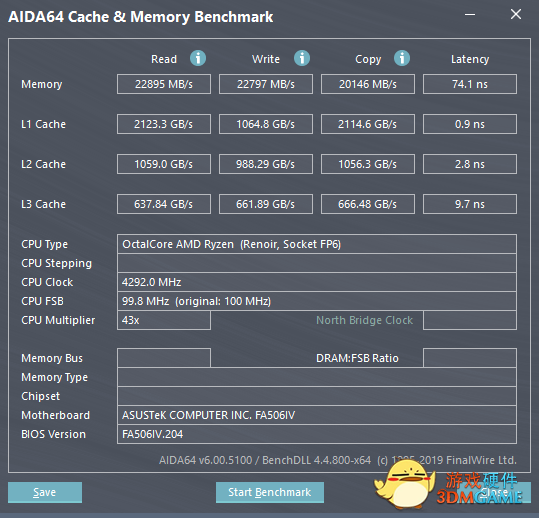539x518 pixels.
Task: Click the Copy column header
Action: click(368, 59)
